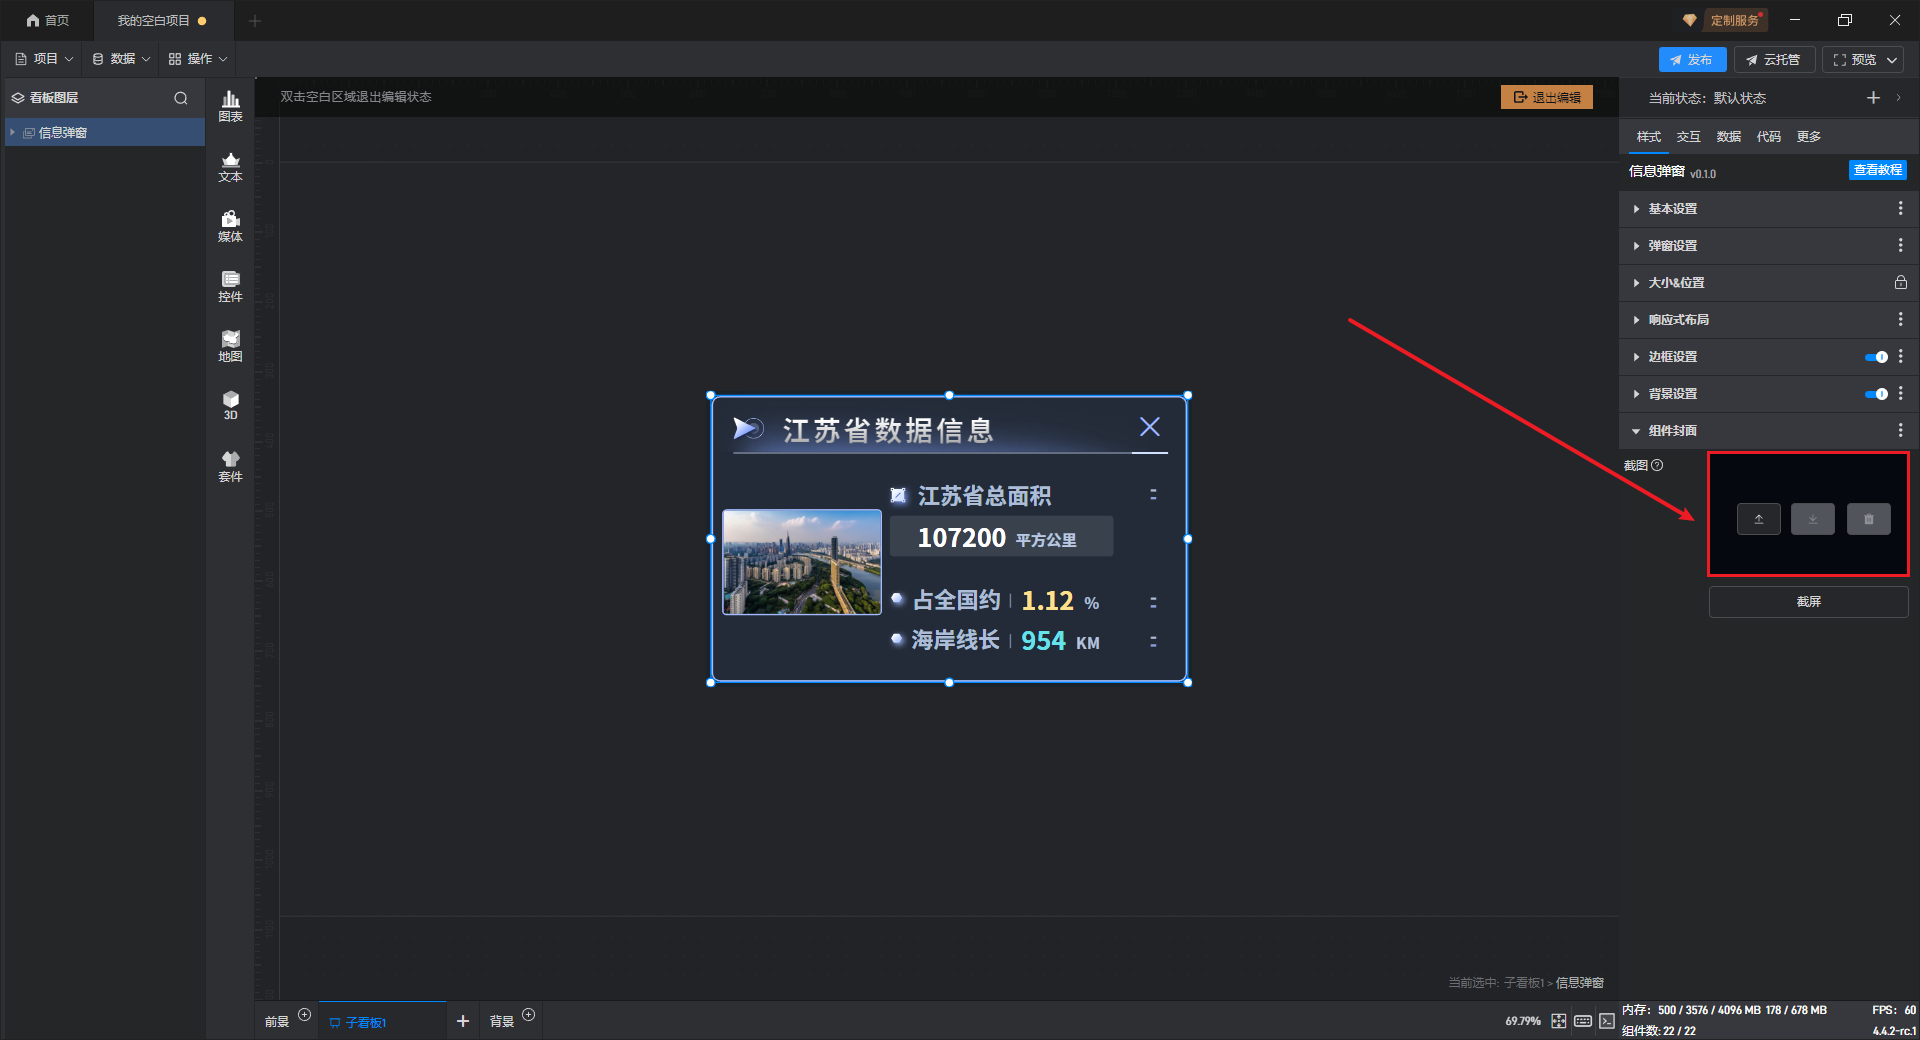This screenshot has height=1040, width=1920.
Task: Expand the 基本设置 section
Action: pos(1636,209)
